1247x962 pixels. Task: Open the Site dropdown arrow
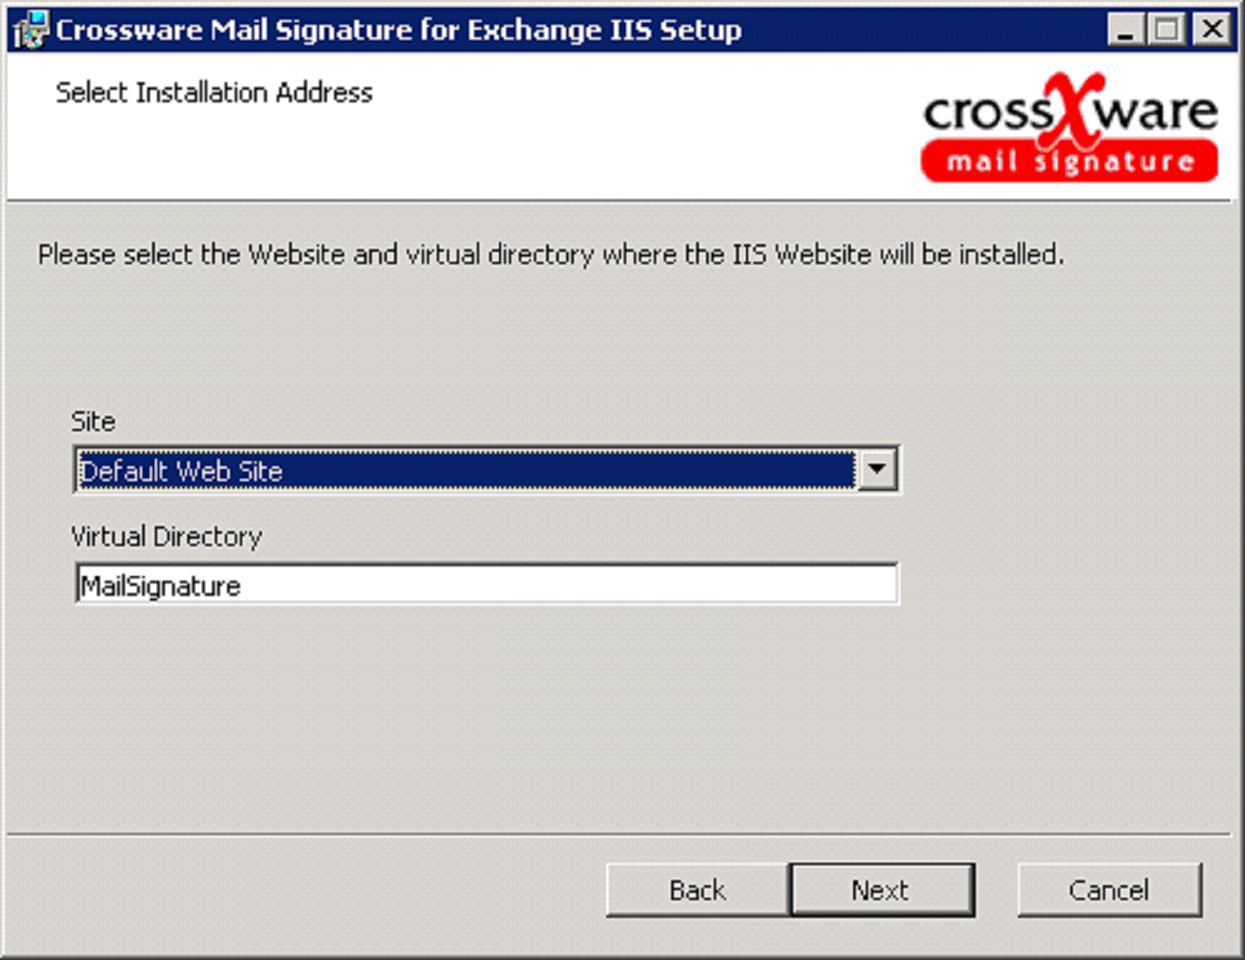pyautogui.click(x=877, y=469)
